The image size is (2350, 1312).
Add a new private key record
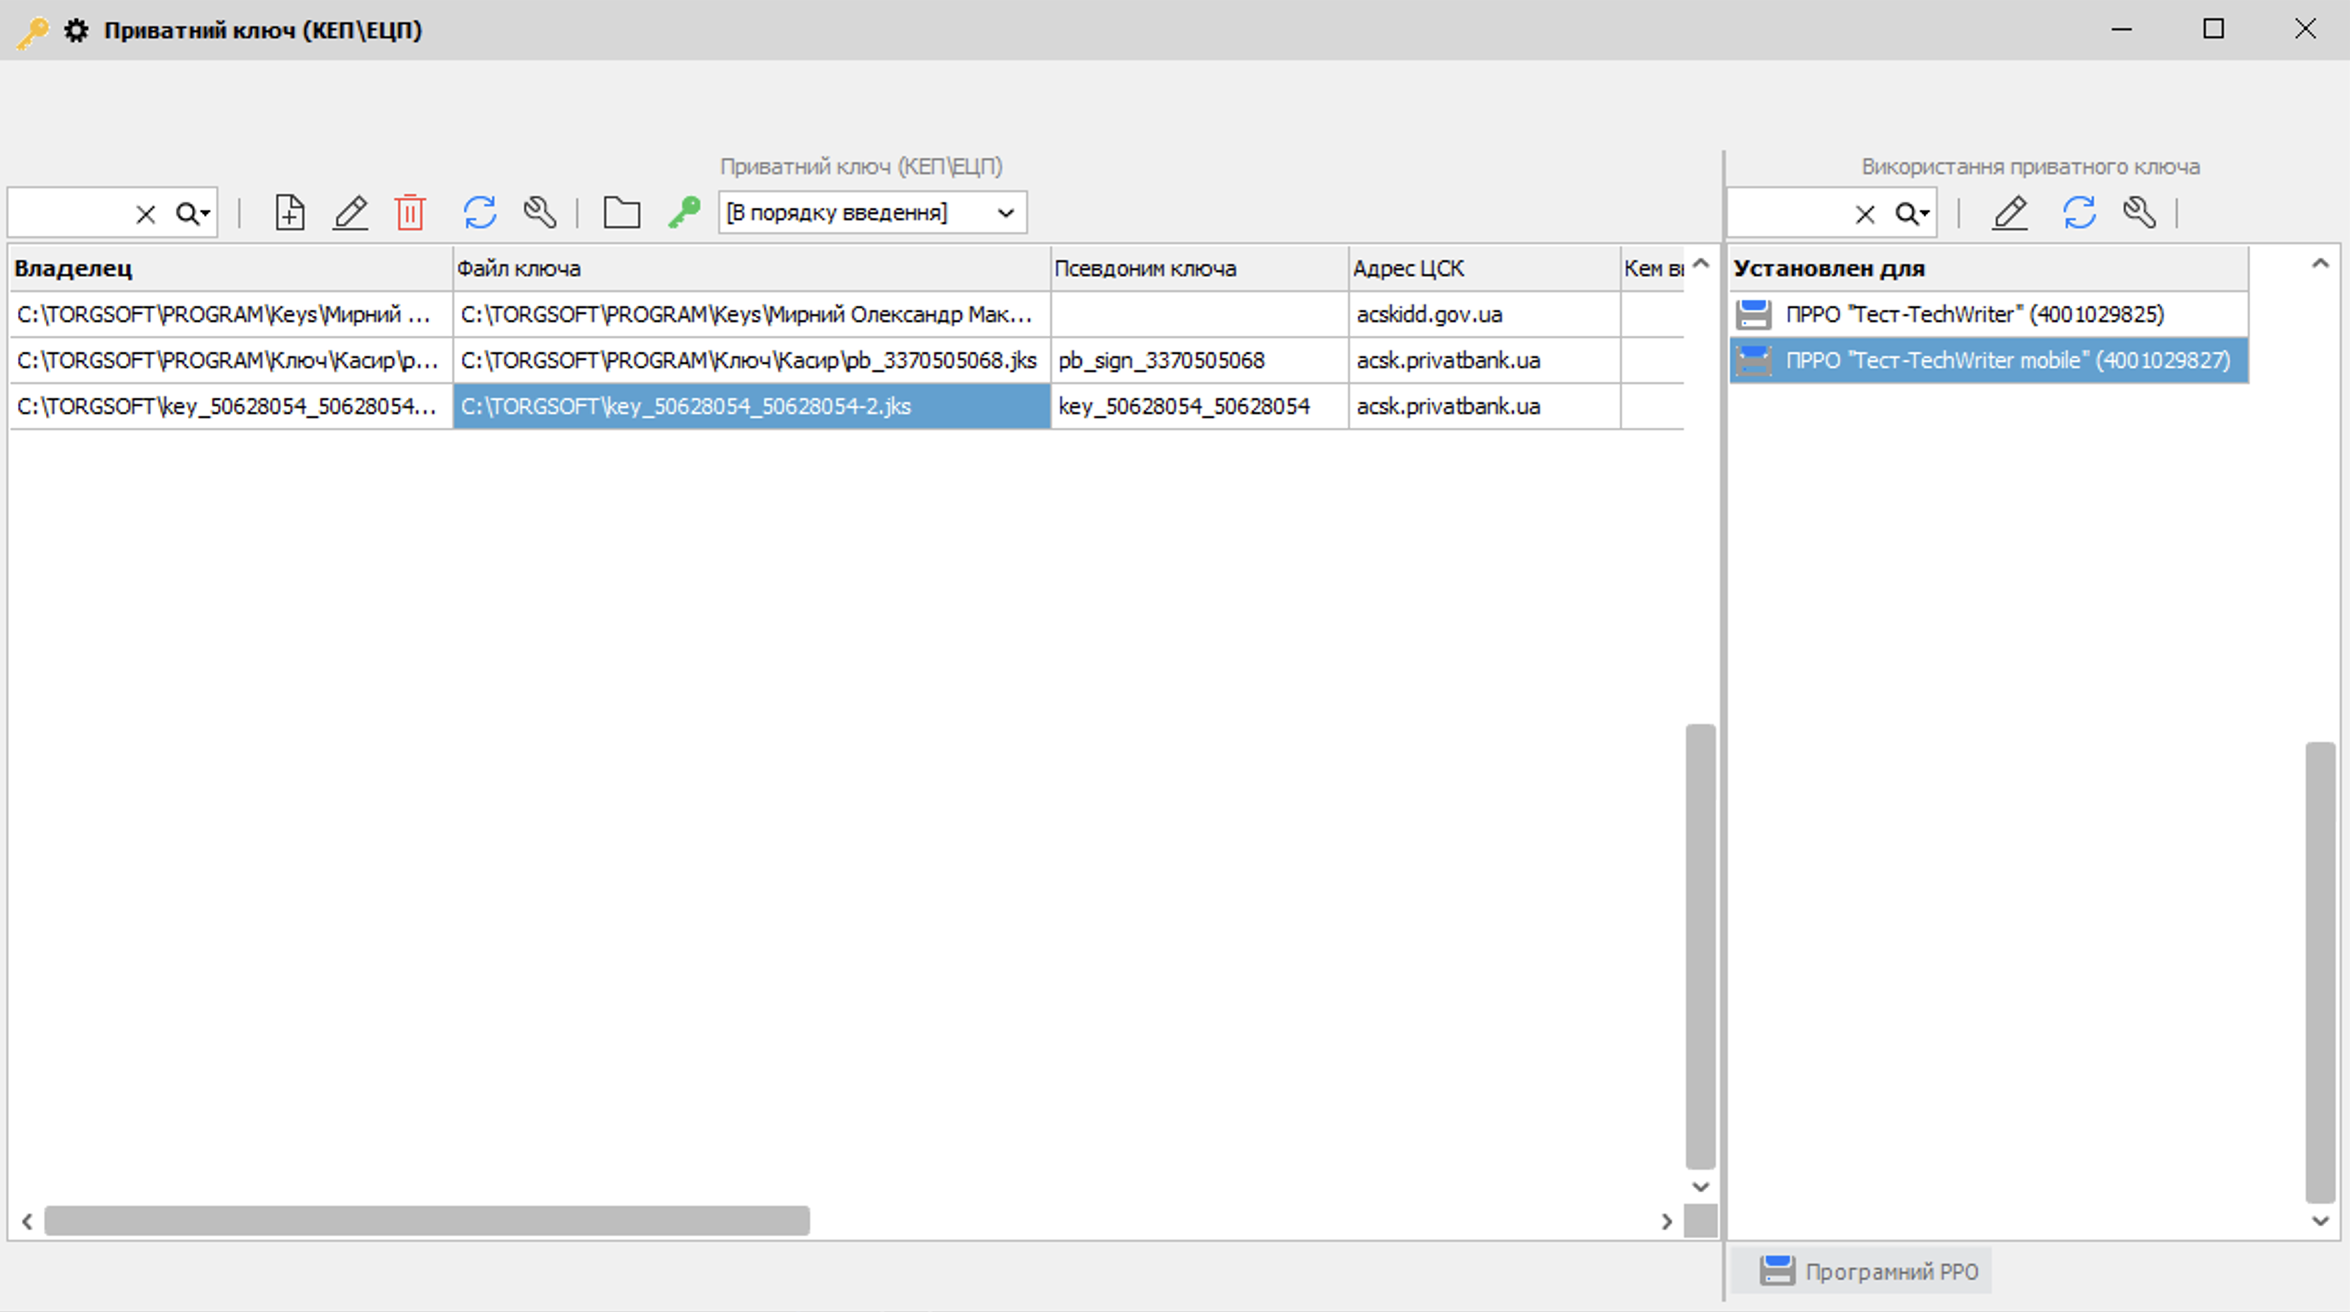[290, 213]
